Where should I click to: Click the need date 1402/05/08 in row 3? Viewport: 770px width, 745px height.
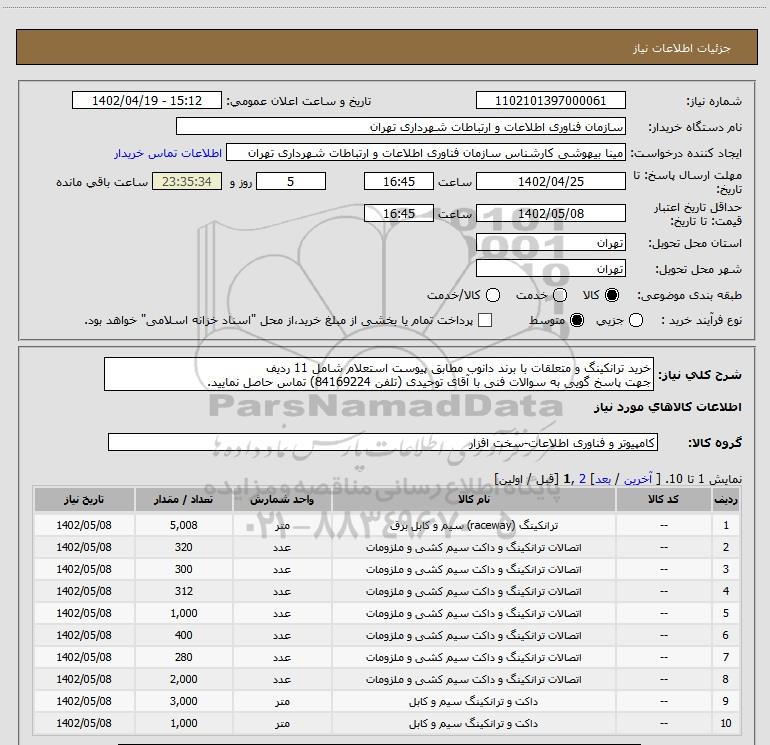point(84,569)
